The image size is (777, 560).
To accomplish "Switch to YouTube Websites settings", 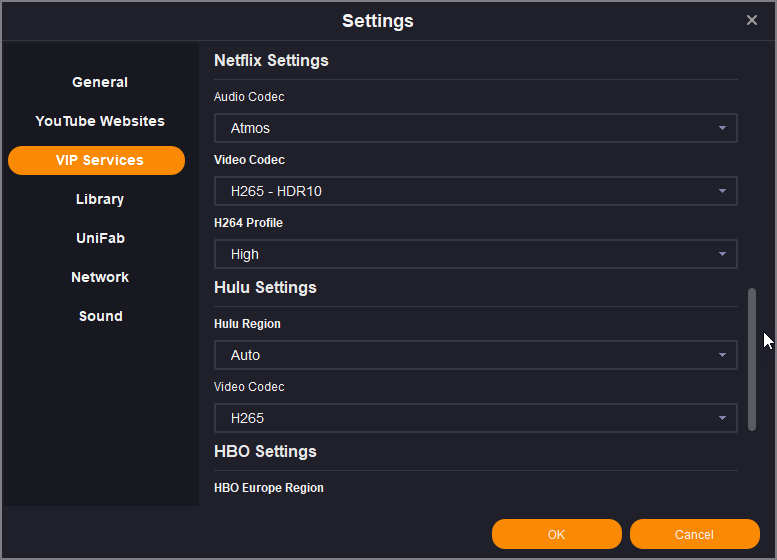I will 100,121.
